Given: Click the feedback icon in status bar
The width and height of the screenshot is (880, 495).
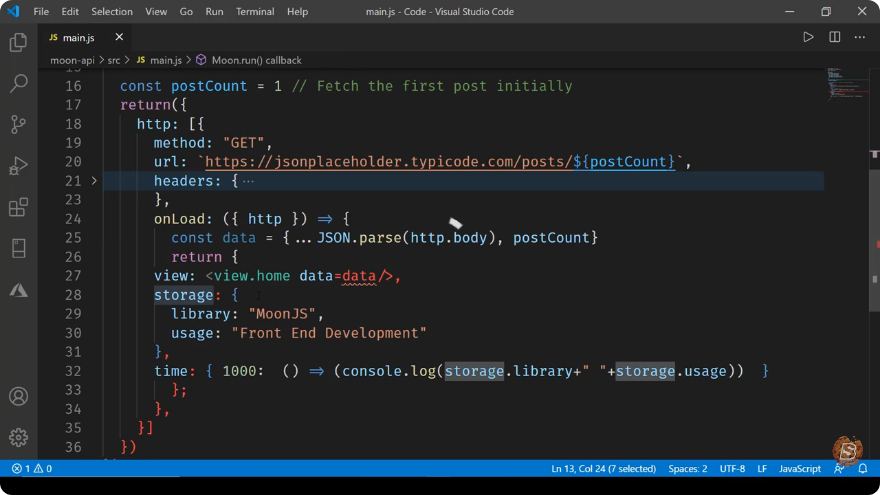Looking at the screenshot, I should (x=839, y=468).
